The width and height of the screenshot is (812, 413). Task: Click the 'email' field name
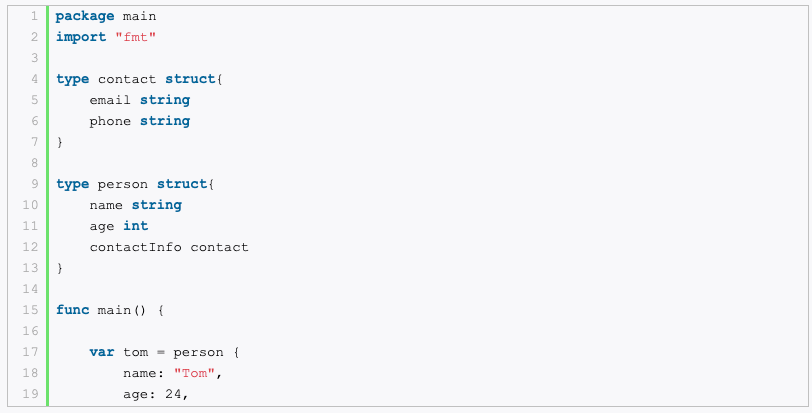pyautogui.click(x=110, y=100)
